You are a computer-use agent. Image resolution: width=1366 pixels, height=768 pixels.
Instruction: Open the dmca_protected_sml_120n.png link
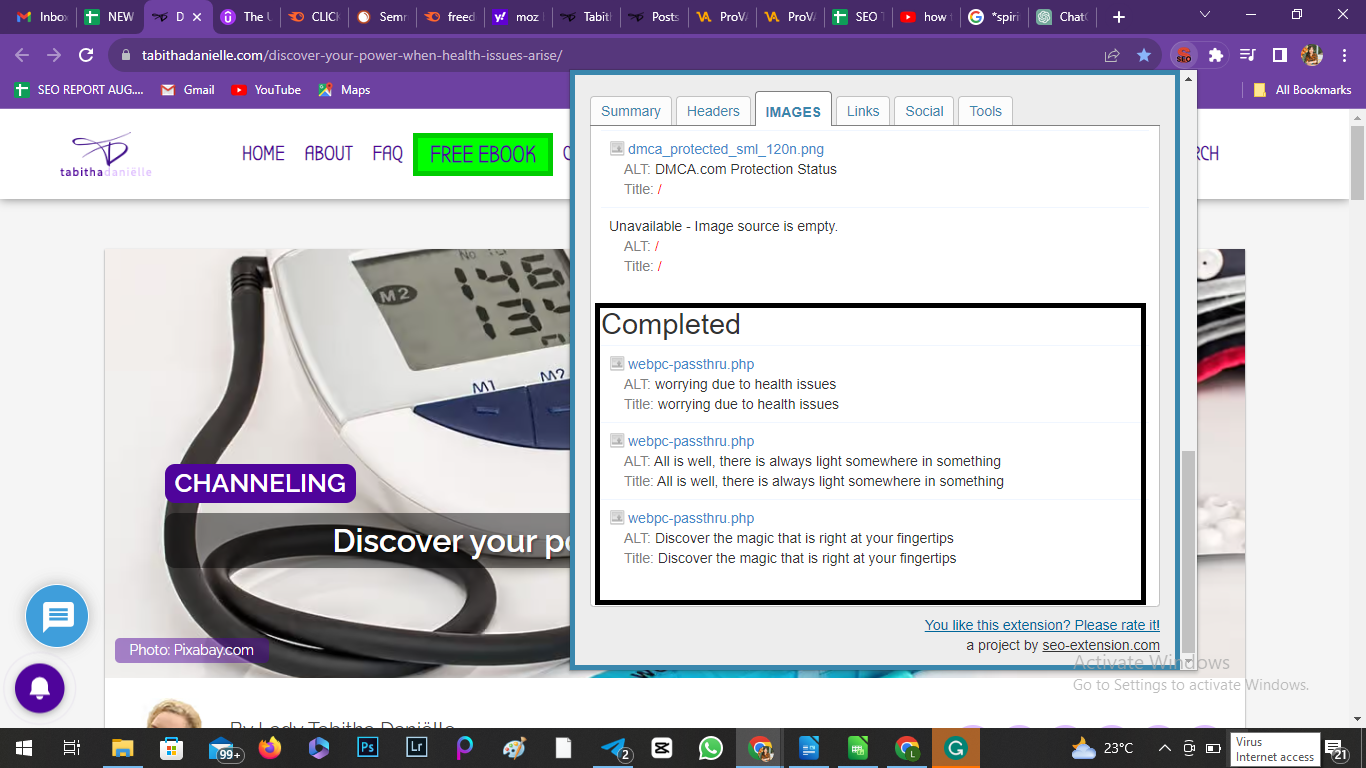coord(726,149)
